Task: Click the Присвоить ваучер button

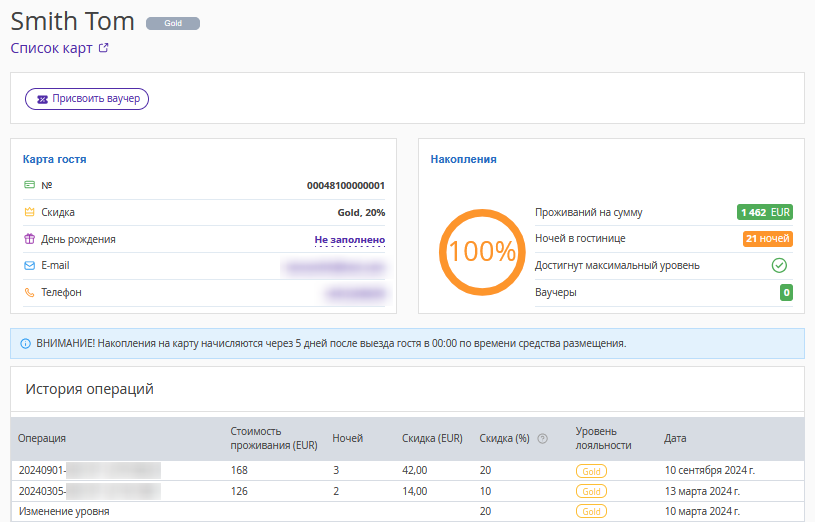Action: (87, 99)
